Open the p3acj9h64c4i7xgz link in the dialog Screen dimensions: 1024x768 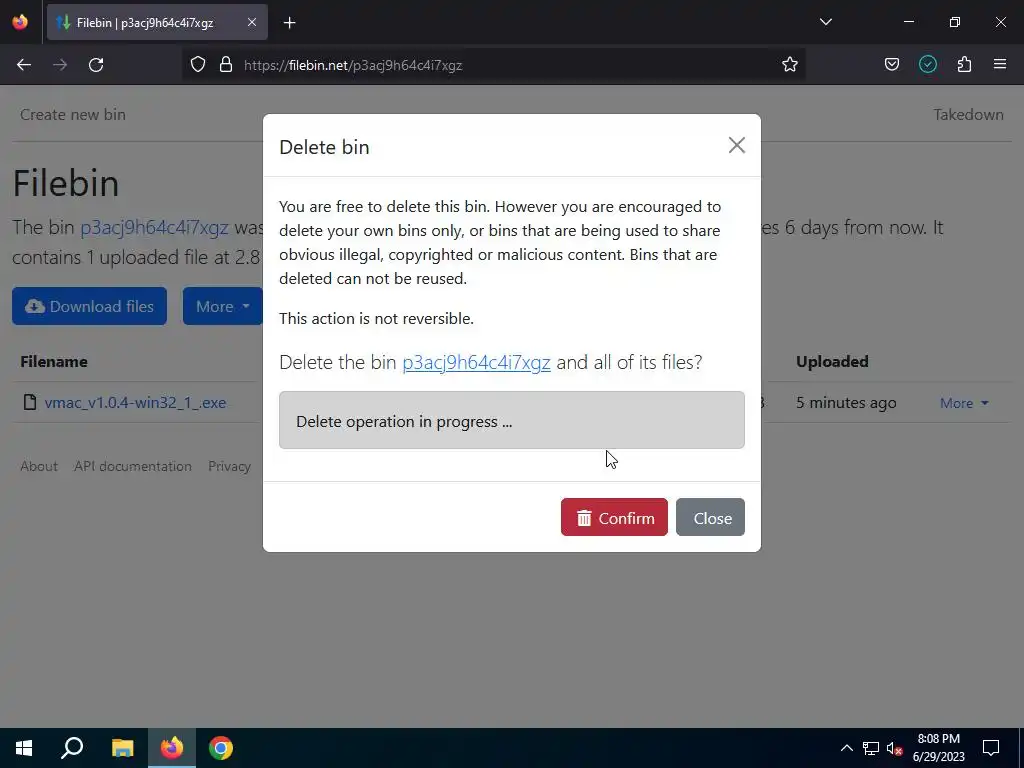[476, 362]
